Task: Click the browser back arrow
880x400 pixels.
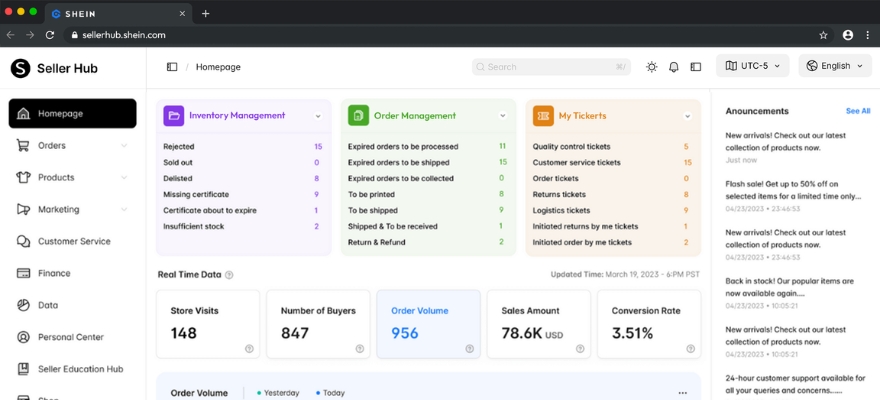Action: [11, 35]
